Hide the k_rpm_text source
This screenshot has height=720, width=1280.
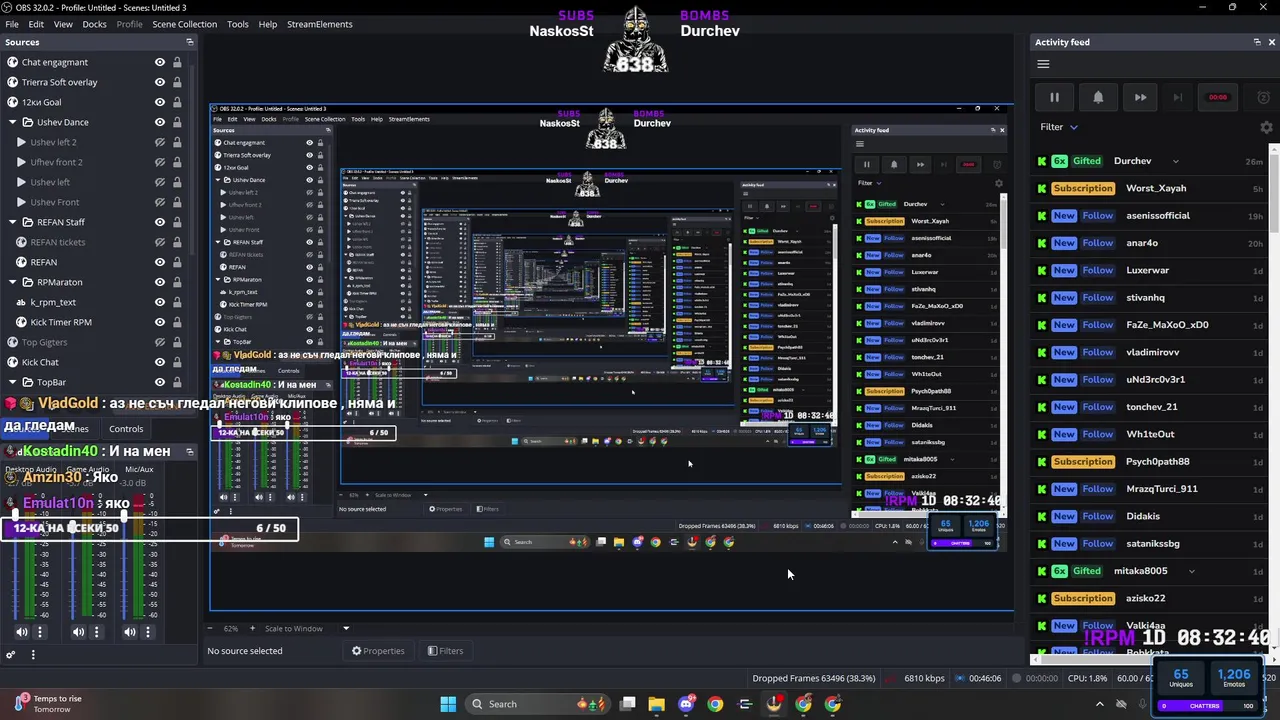pos(159,302)
